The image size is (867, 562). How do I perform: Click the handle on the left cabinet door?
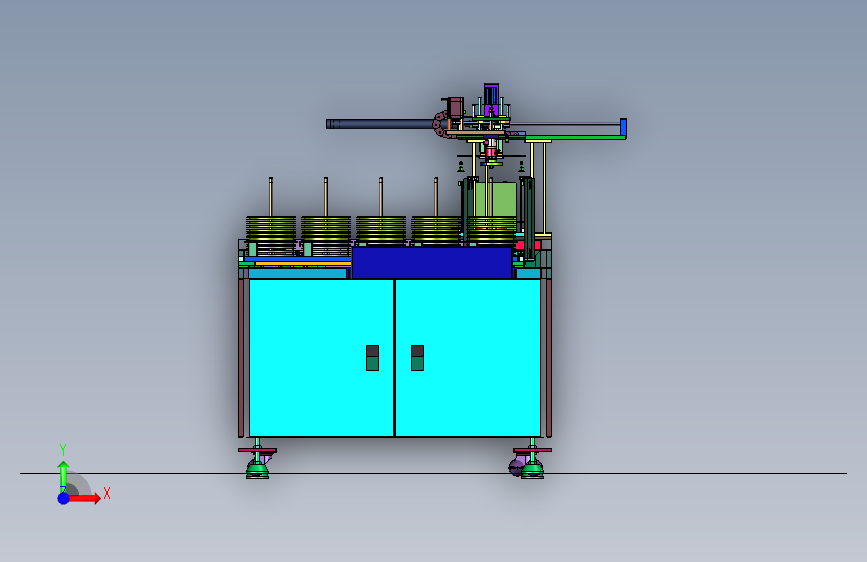pyautogui.click(x=373, y=358)
